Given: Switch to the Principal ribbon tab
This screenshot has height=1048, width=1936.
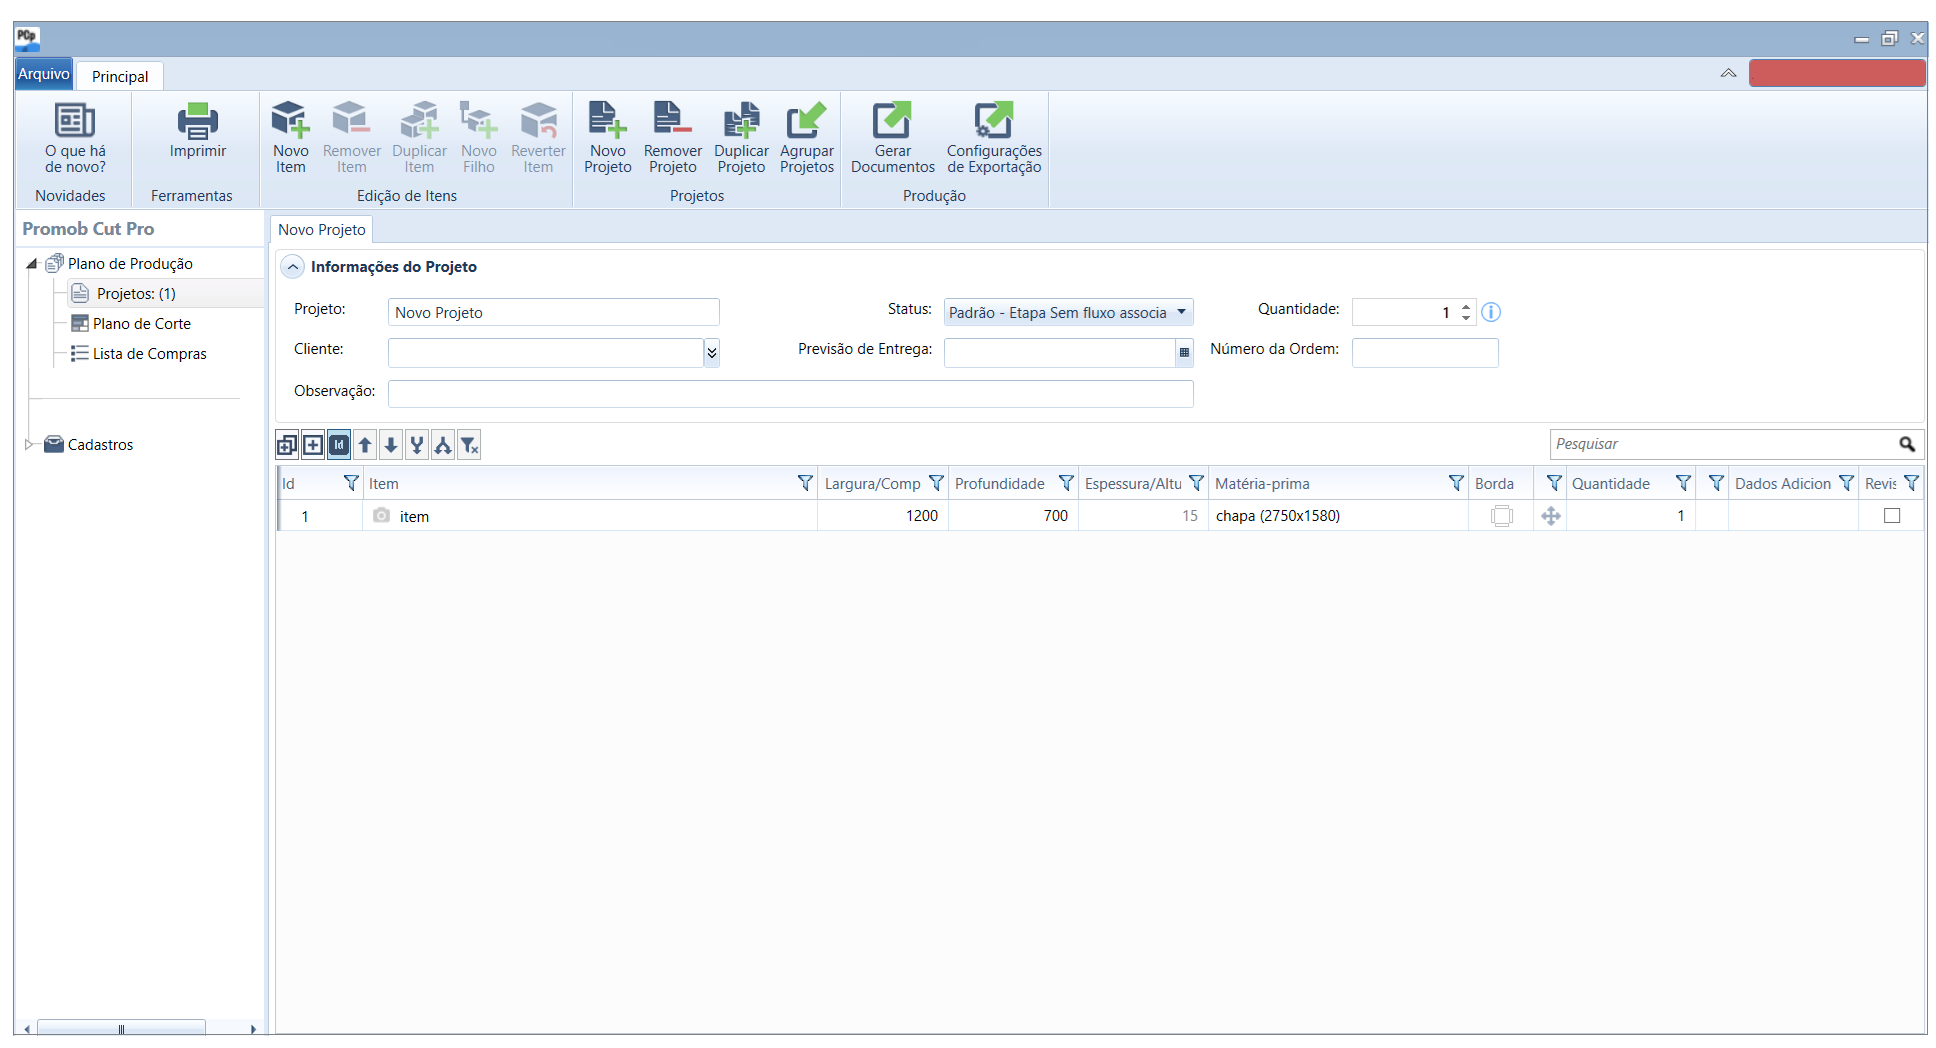Looking at the screenshot, I should pos(120,76).
